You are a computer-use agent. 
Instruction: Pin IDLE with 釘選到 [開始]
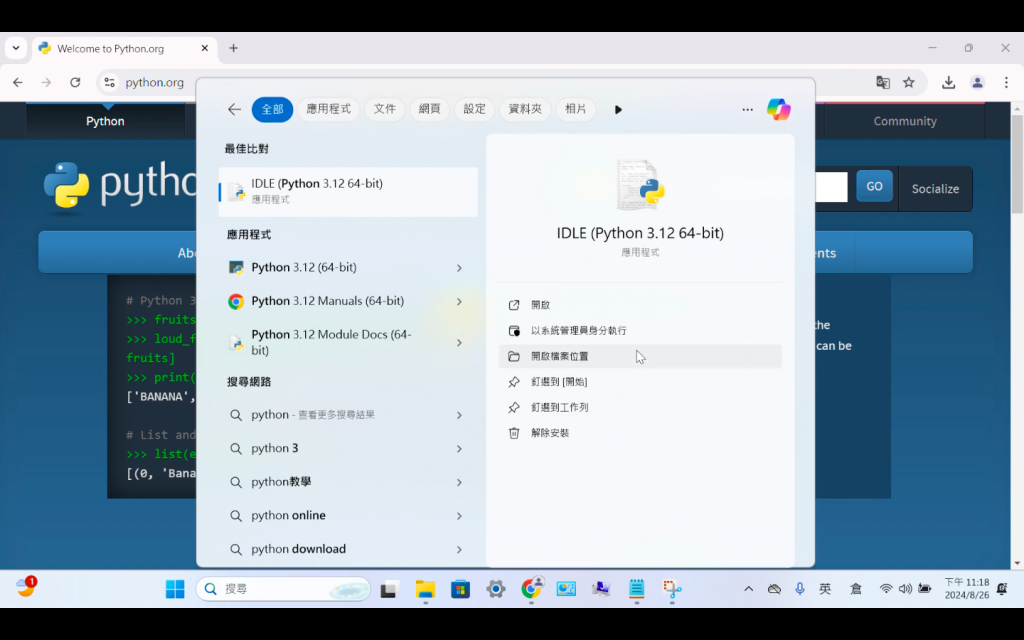click(640, 381)
